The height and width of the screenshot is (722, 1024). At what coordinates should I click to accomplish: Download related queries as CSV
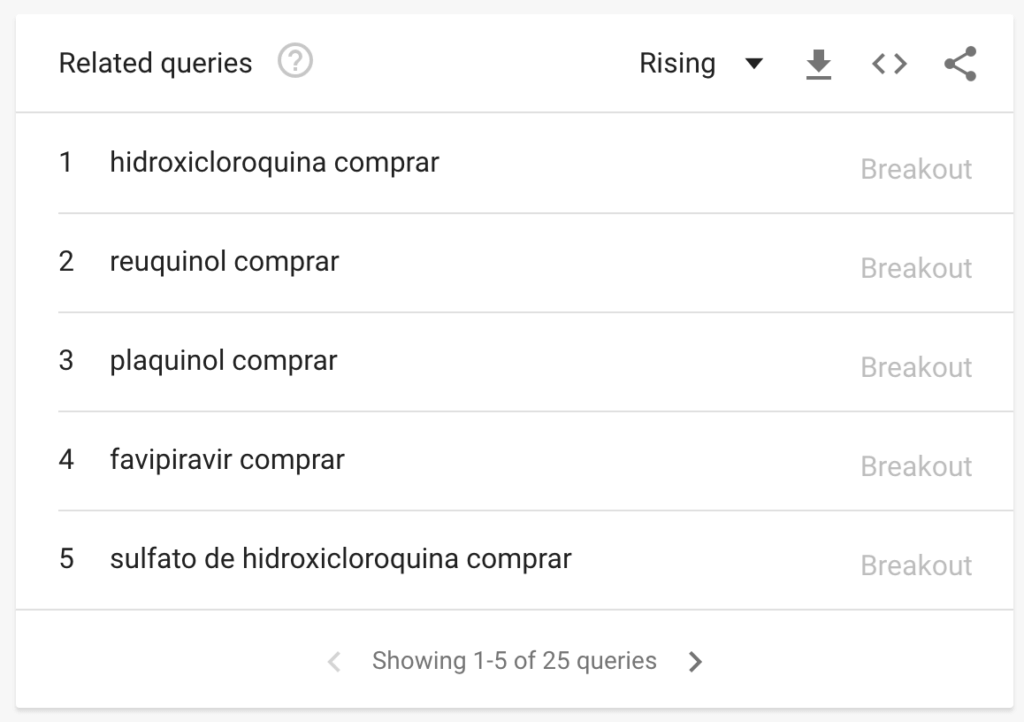(x=818, y=64)
